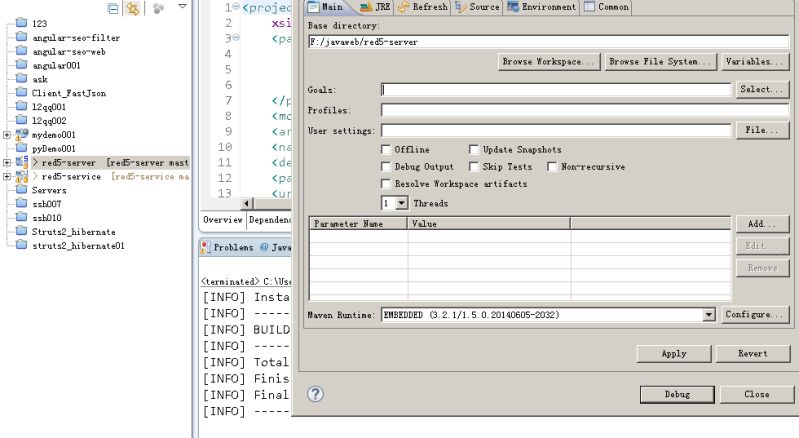Enable Skip Tests checkbox
This screenshot has width=799, height=438.
[x=473, y=167]
